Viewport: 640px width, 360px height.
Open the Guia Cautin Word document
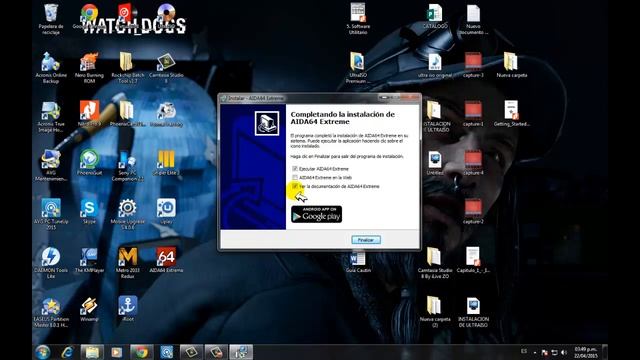358,262
